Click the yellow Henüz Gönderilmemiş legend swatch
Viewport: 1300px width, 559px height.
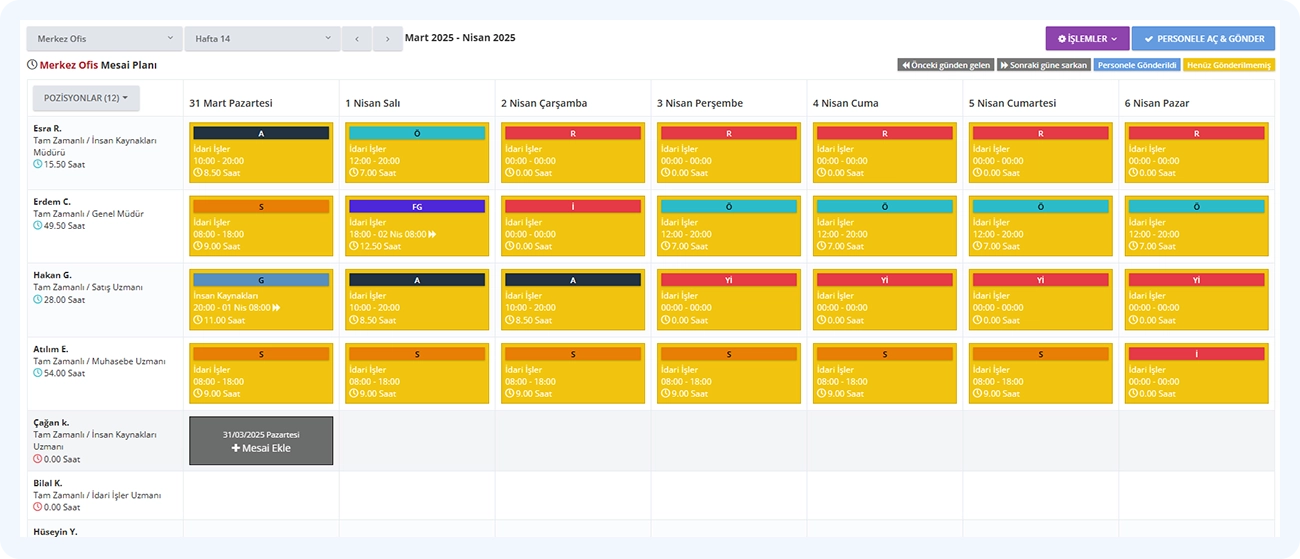(x=1229, y=65)
